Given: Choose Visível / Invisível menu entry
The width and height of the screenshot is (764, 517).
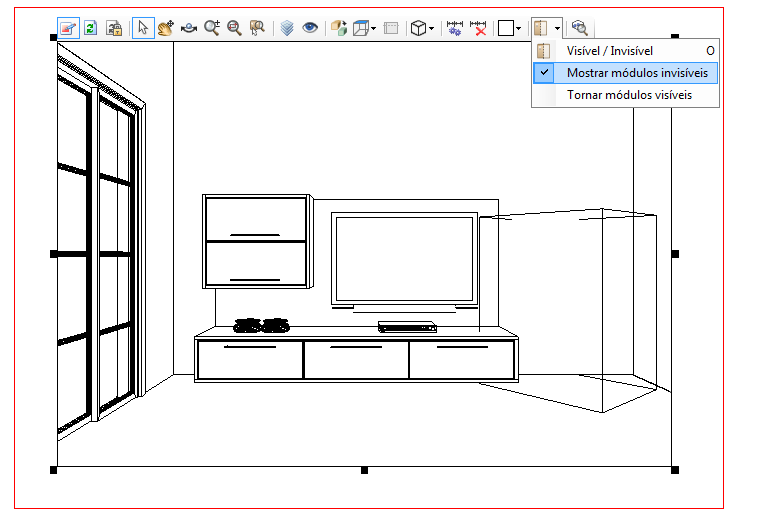Looking at the screenshot, I should point(625,51).
